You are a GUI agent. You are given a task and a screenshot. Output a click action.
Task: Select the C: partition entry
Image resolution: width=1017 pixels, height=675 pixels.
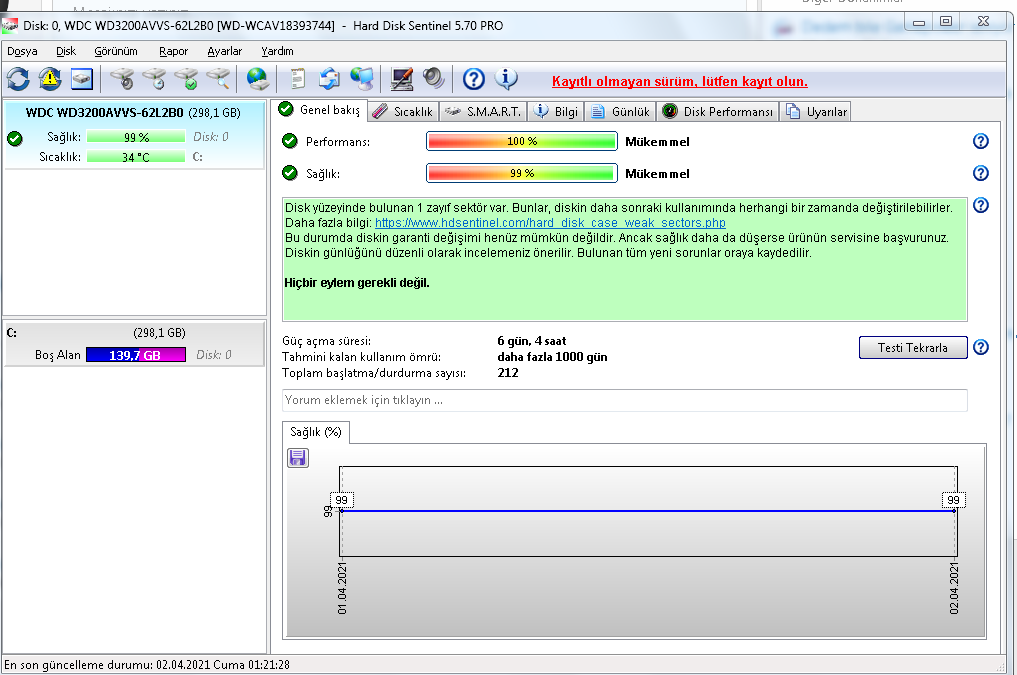(x=134, y=344)
